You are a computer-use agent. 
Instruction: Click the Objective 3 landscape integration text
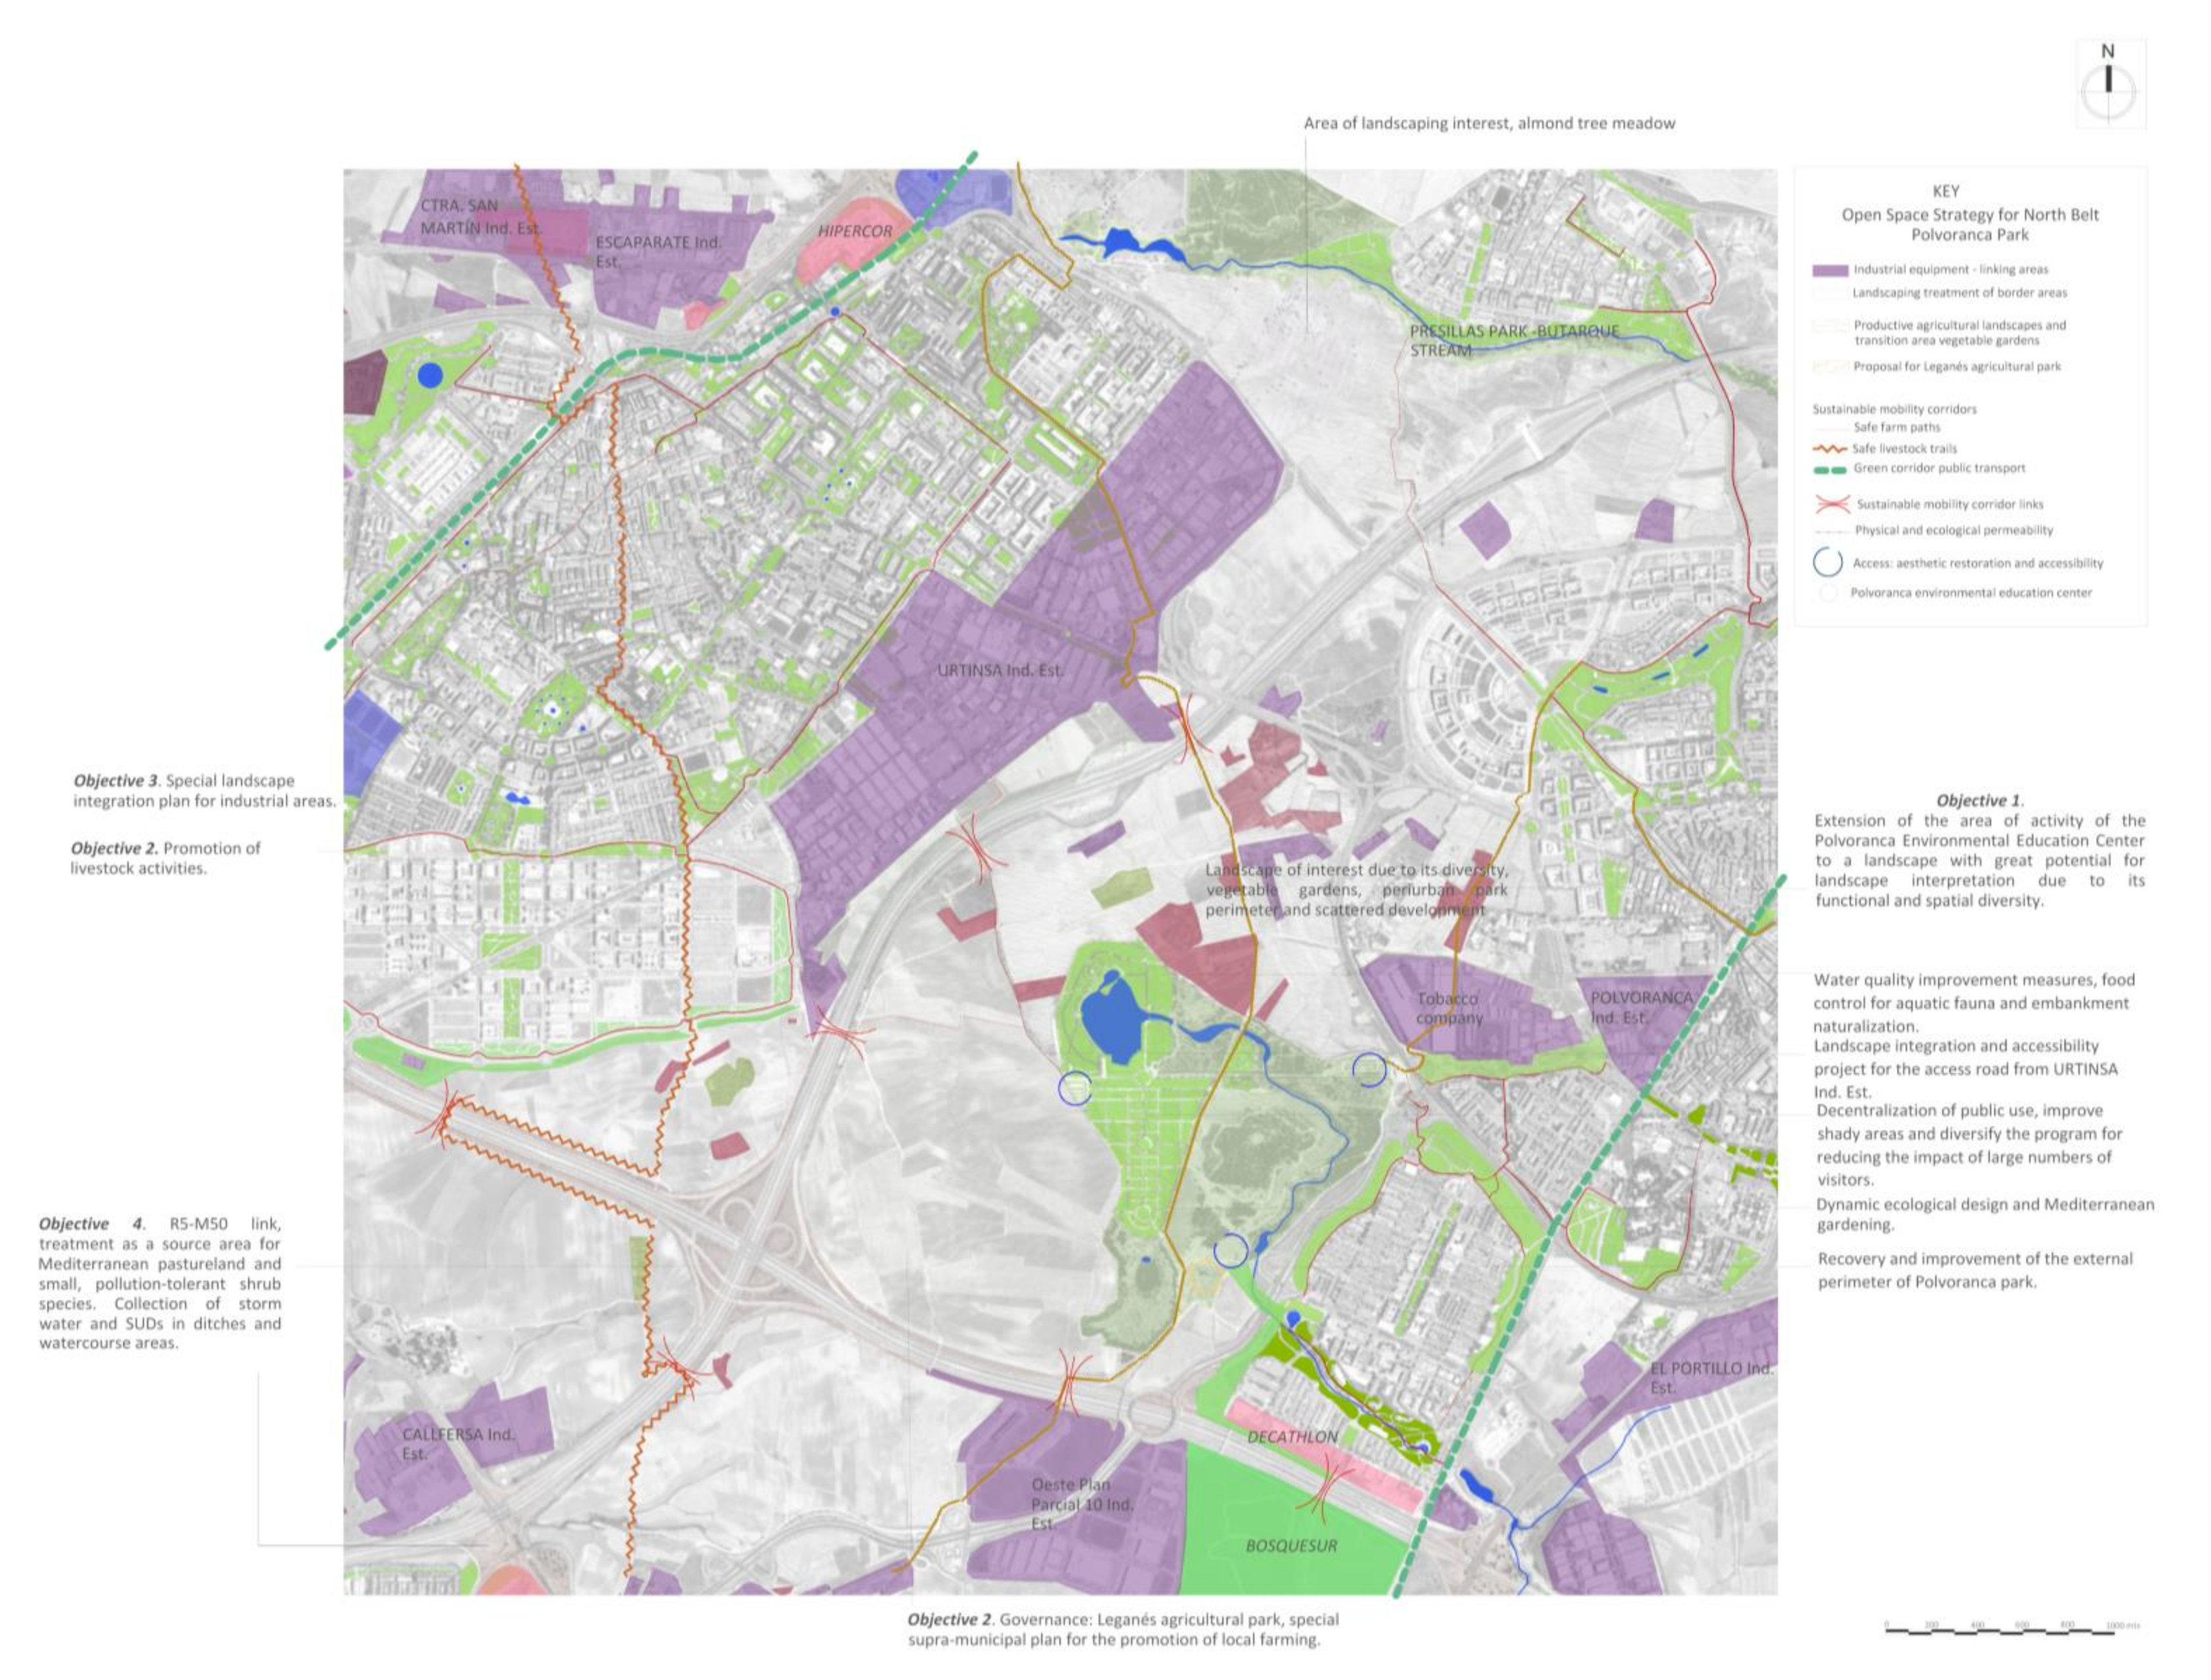[x=204, y=790]
